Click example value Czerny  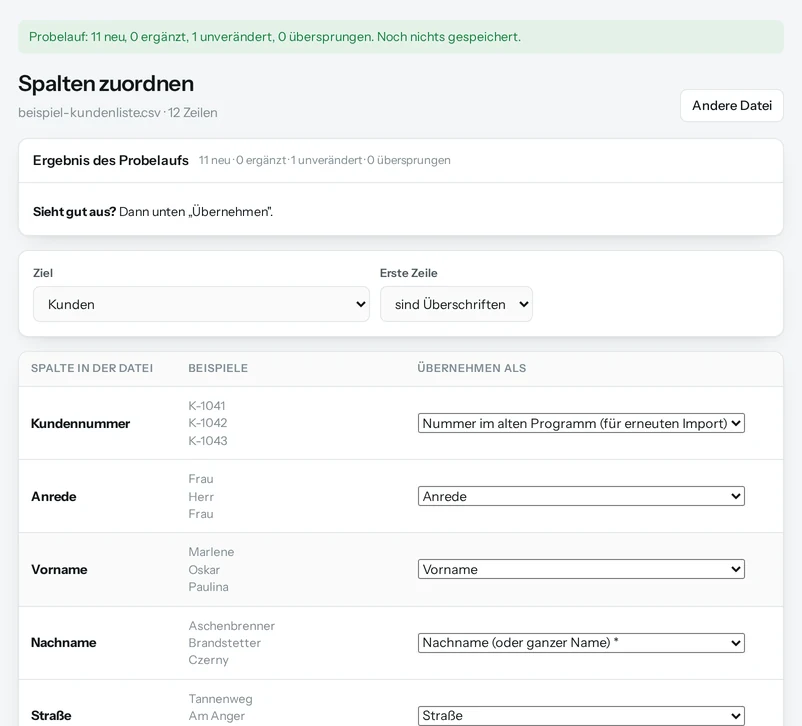(x=208, y=660)
